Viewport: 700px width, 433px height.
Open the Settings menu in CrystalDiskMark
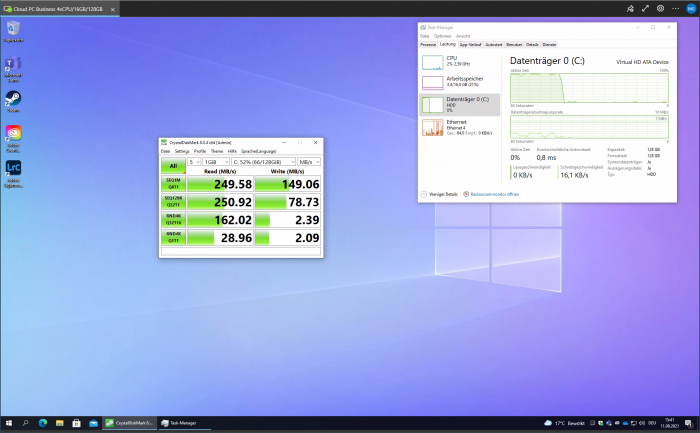click(182, 151)
